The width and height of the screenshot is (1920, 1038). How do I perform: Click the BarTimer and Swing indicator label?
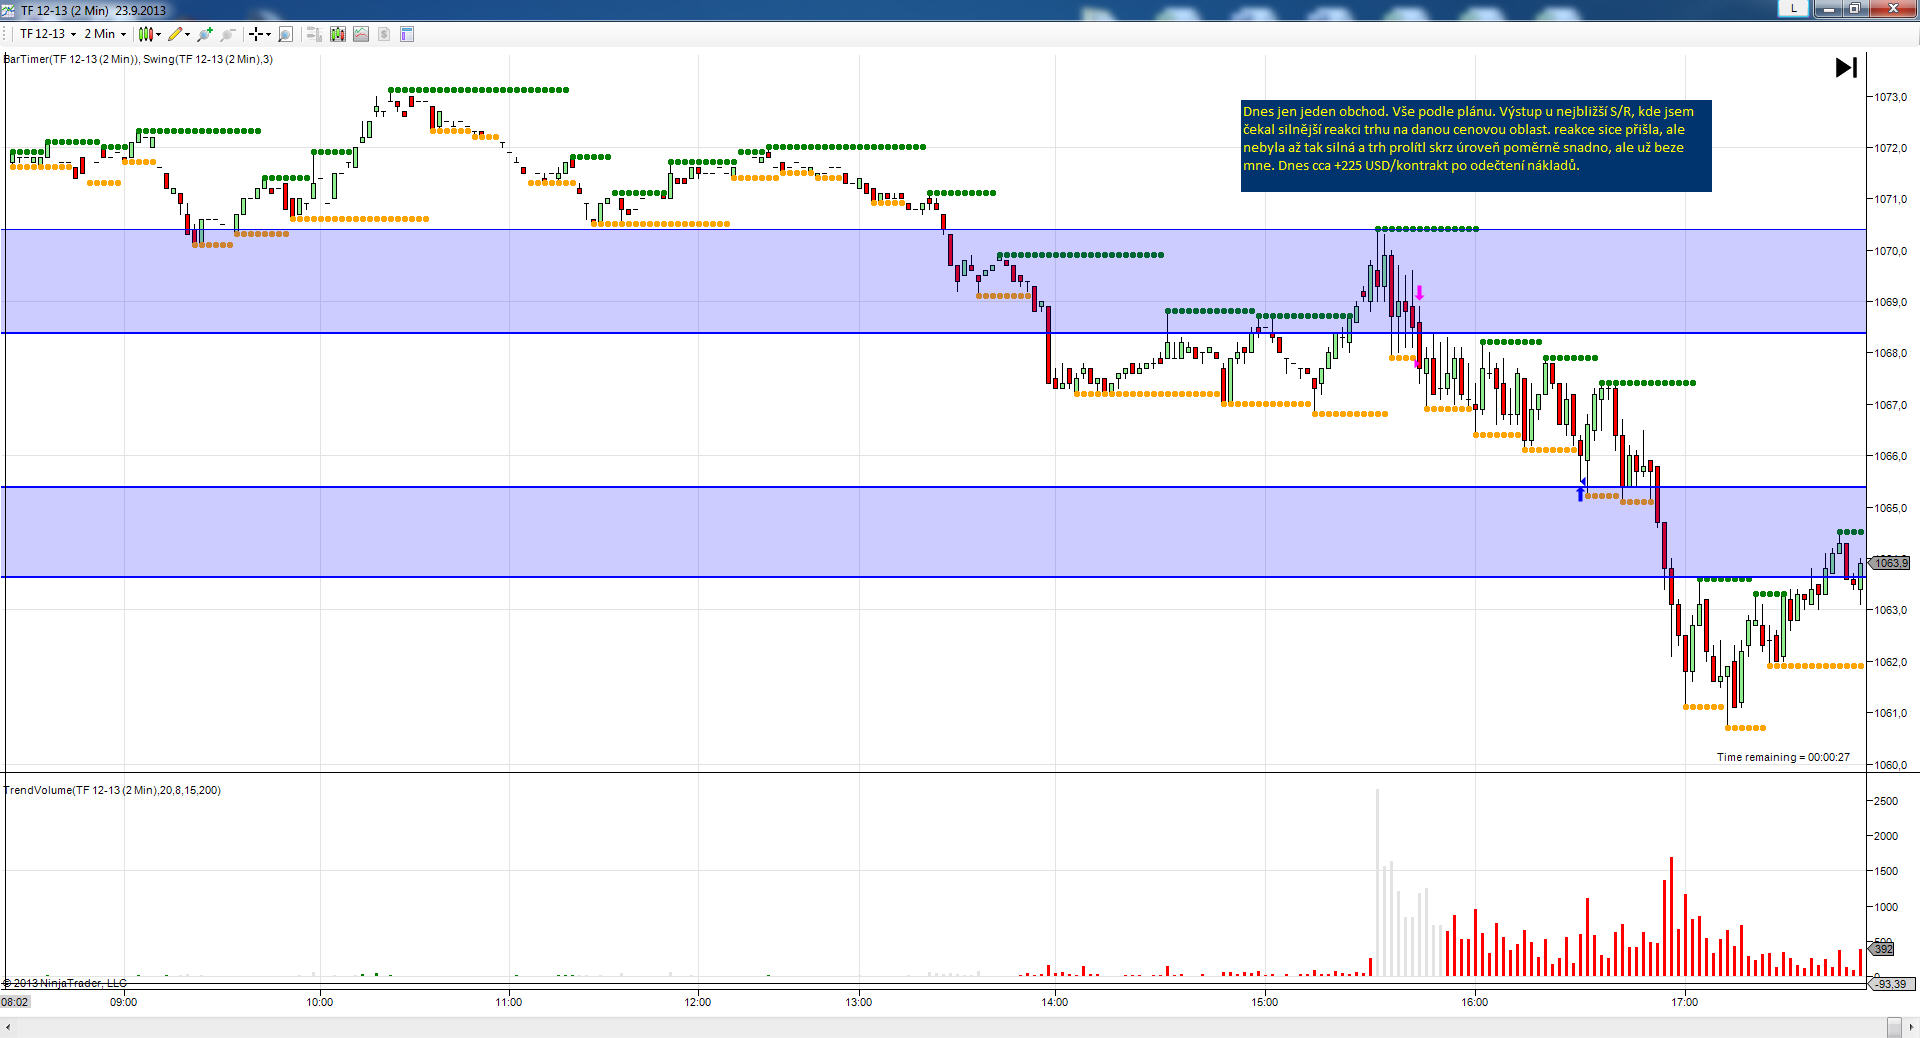[138, 59]
